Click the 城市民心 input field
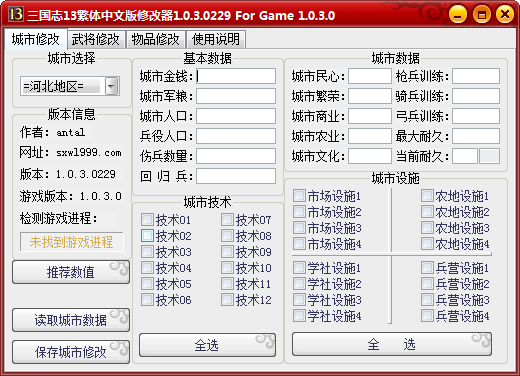Image resolution: width=520 pixels, height=376 pixels. click(x=370, y=76)
